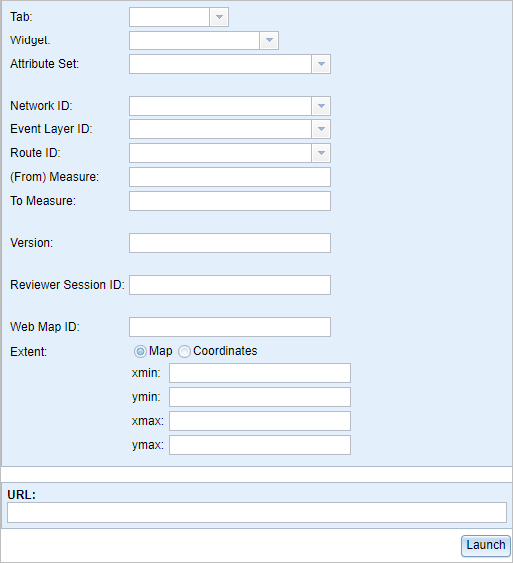The image size is (513, 563).
Task: Expand the Widget dropdown list
Action: [x=269, y=40]
